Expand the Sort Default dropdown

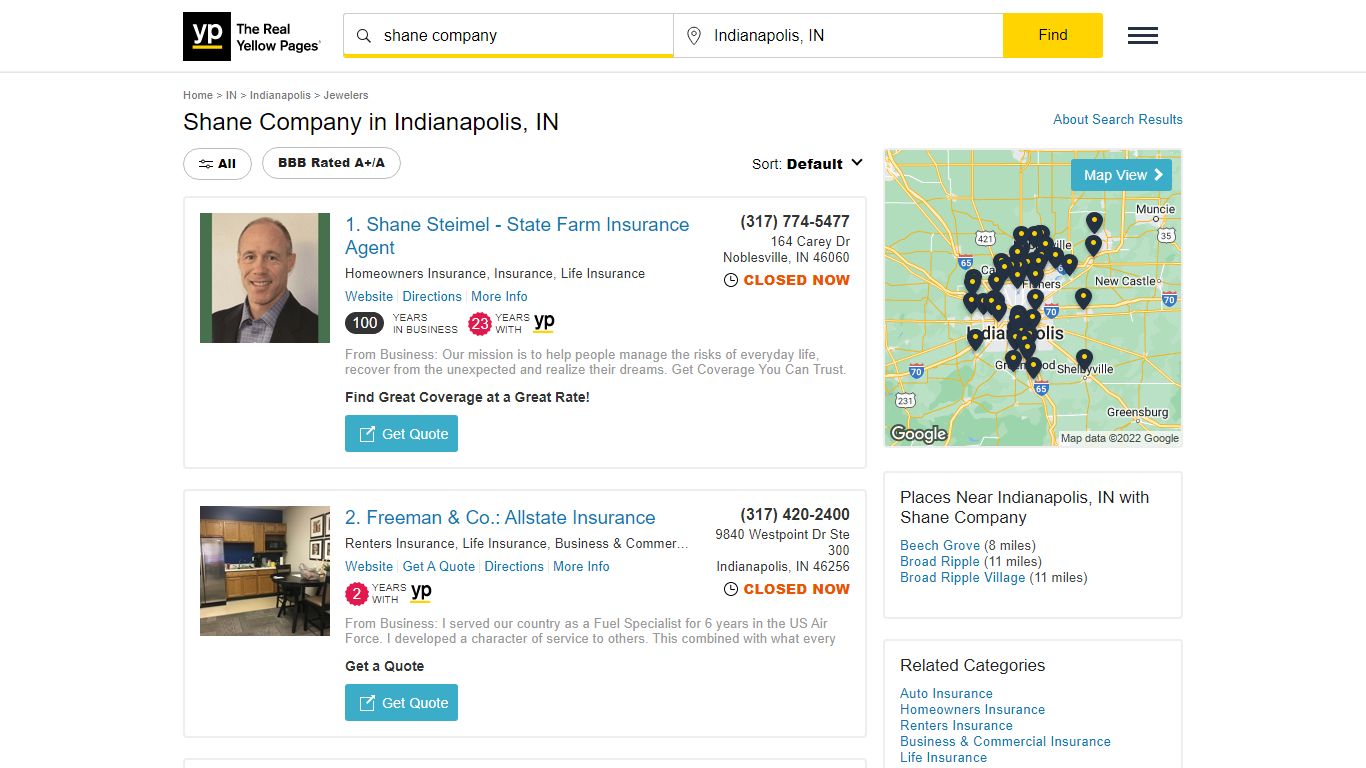coord(808,164)
